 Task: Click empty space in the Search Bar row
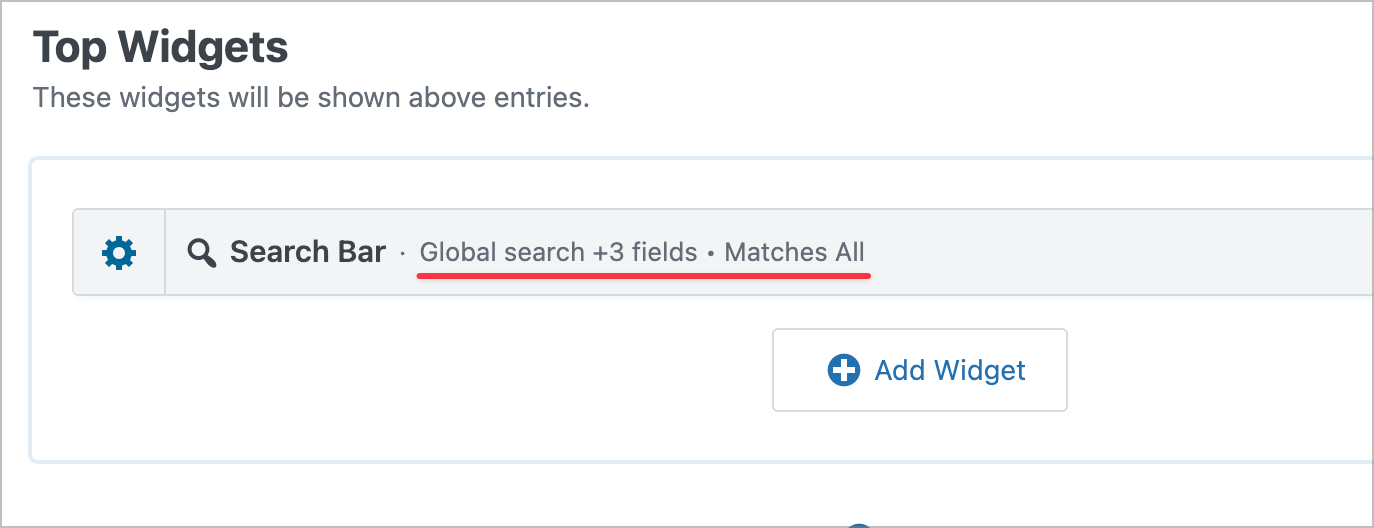pos(1100,252)
